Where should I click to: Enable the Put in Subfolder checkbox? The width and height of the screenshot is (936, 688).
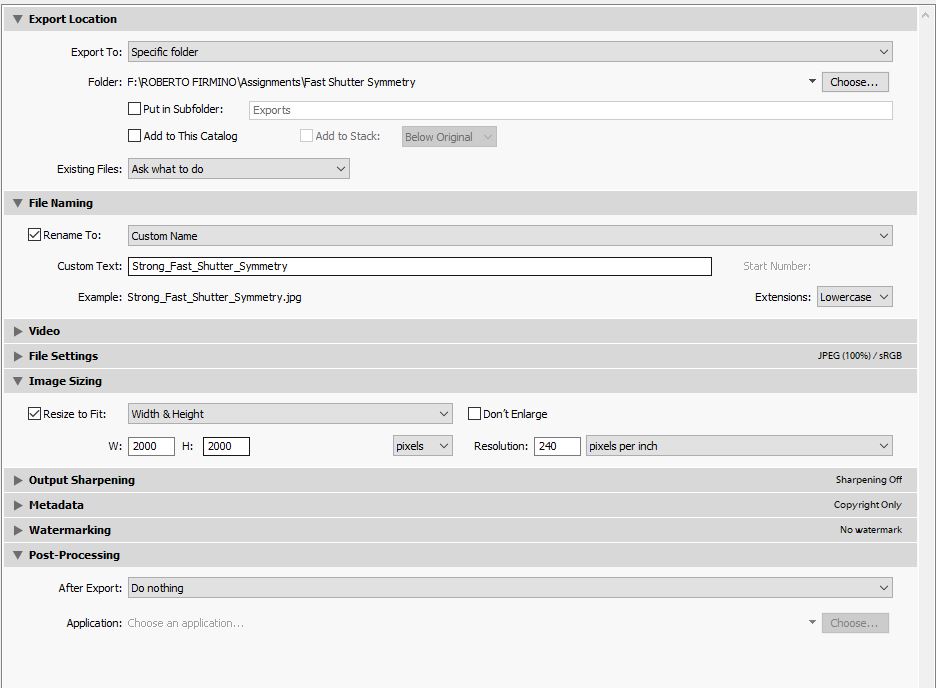coord(135,109)
